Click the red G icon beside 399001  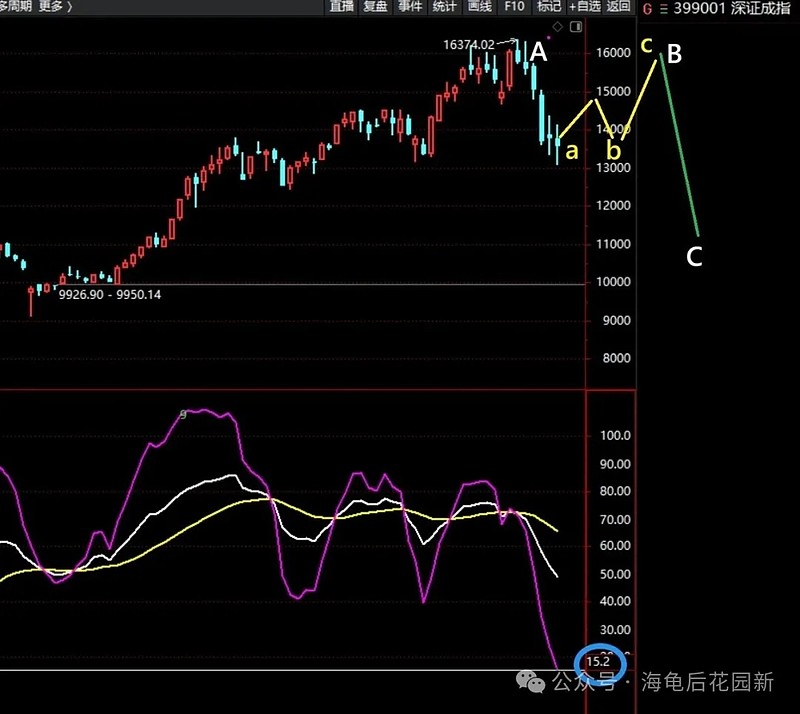pos(647,9)
